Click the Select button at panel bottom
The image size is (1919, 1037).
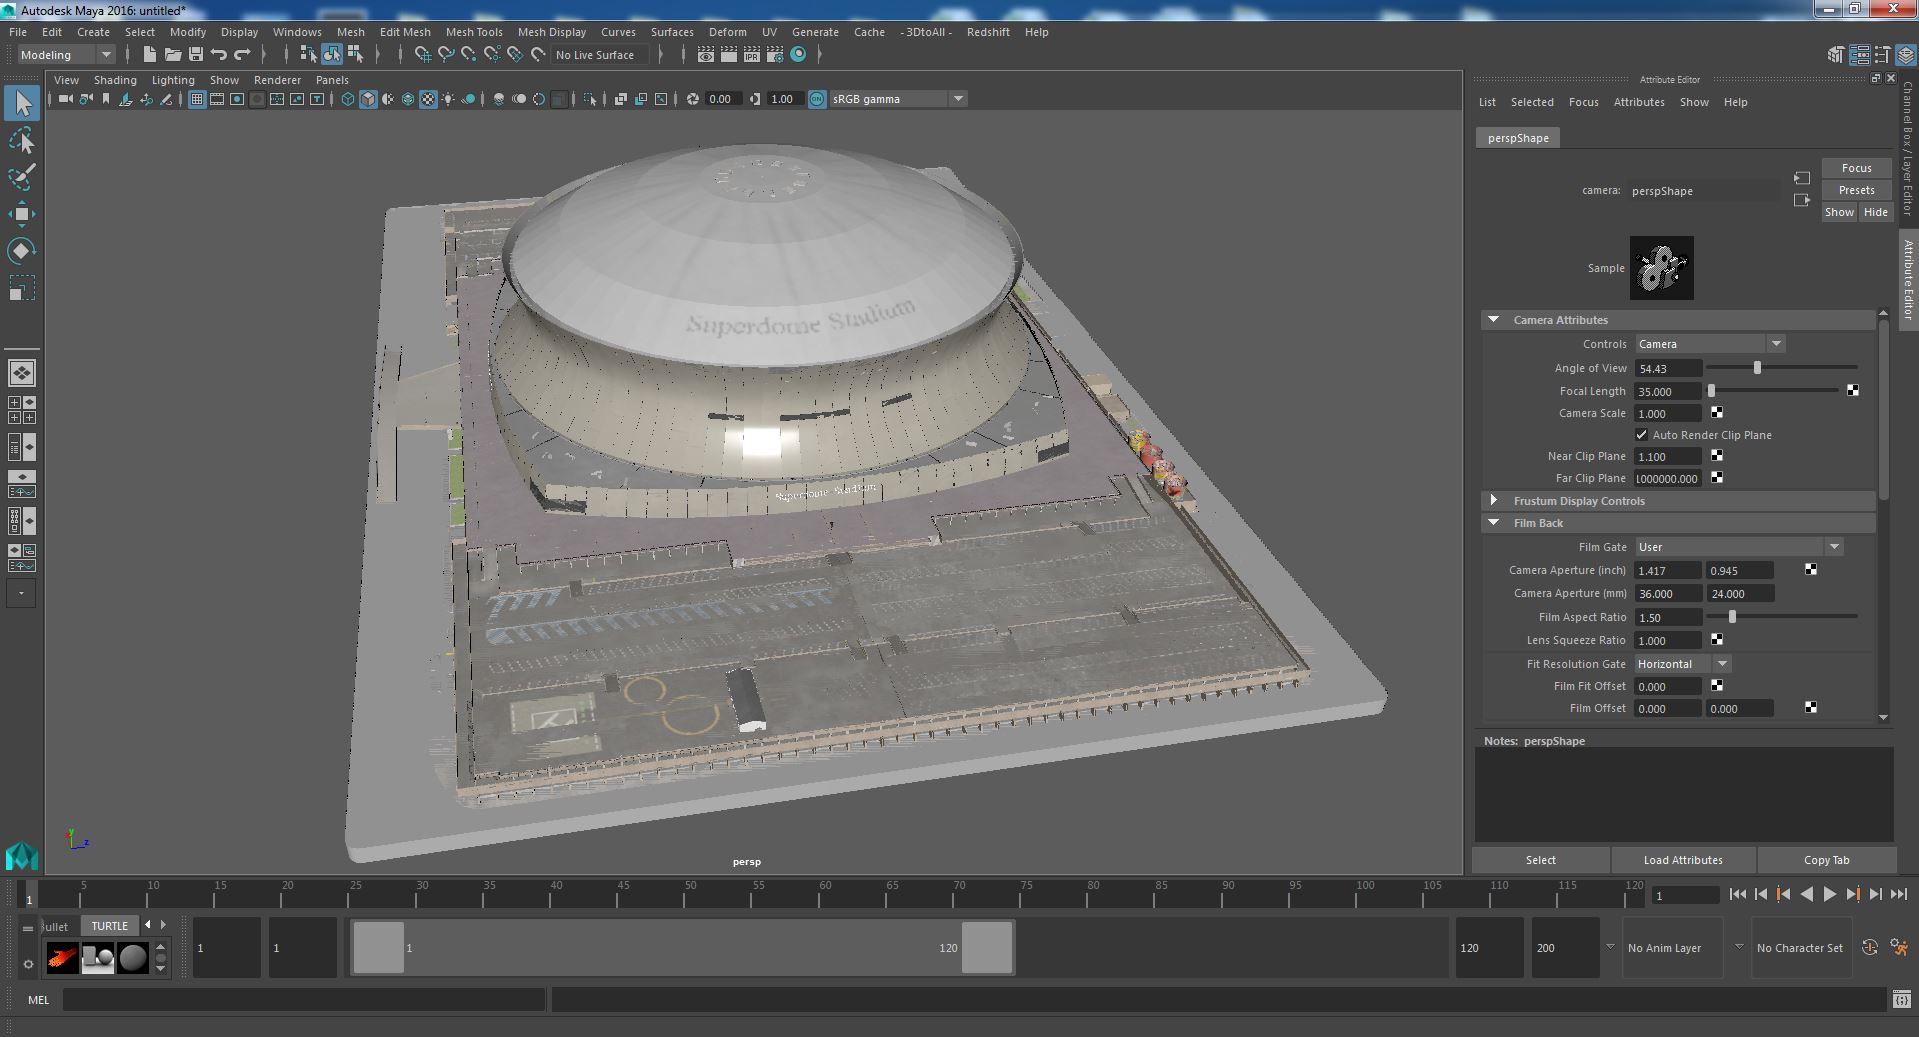point(1540,860)
